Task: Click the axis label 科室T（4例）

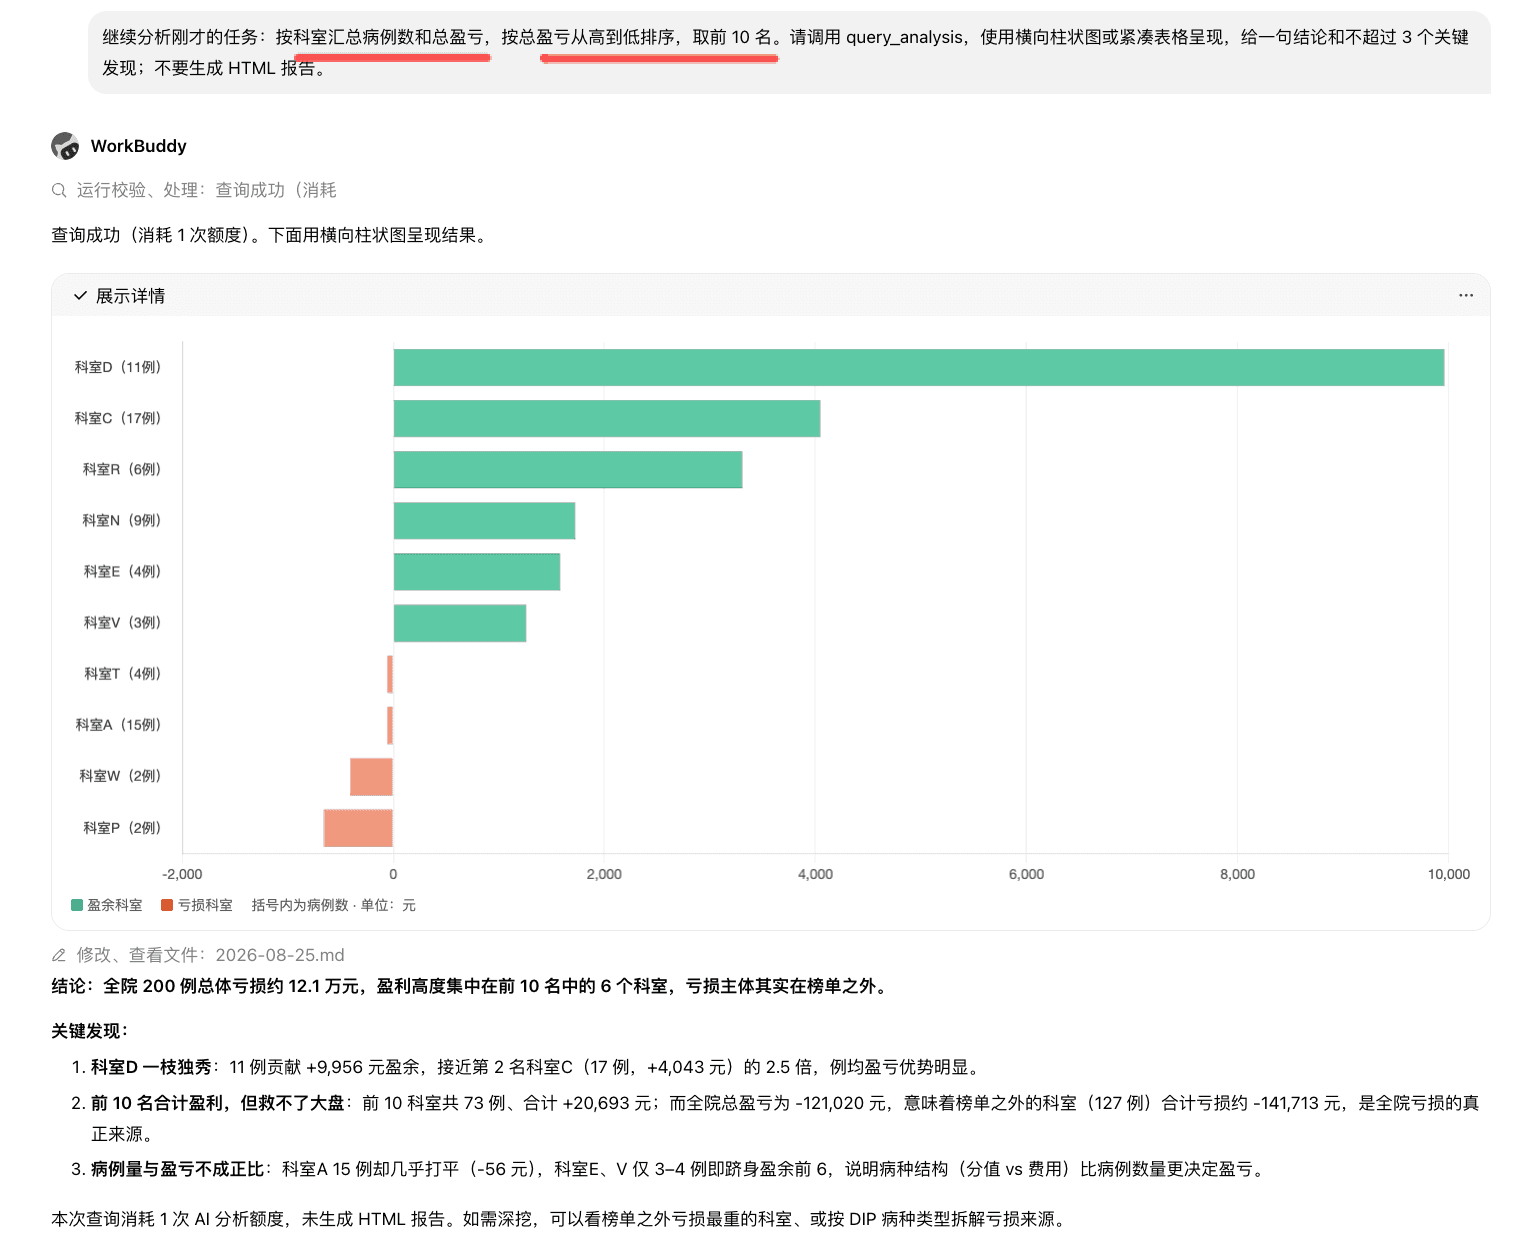Action: (x=122, y=673)
